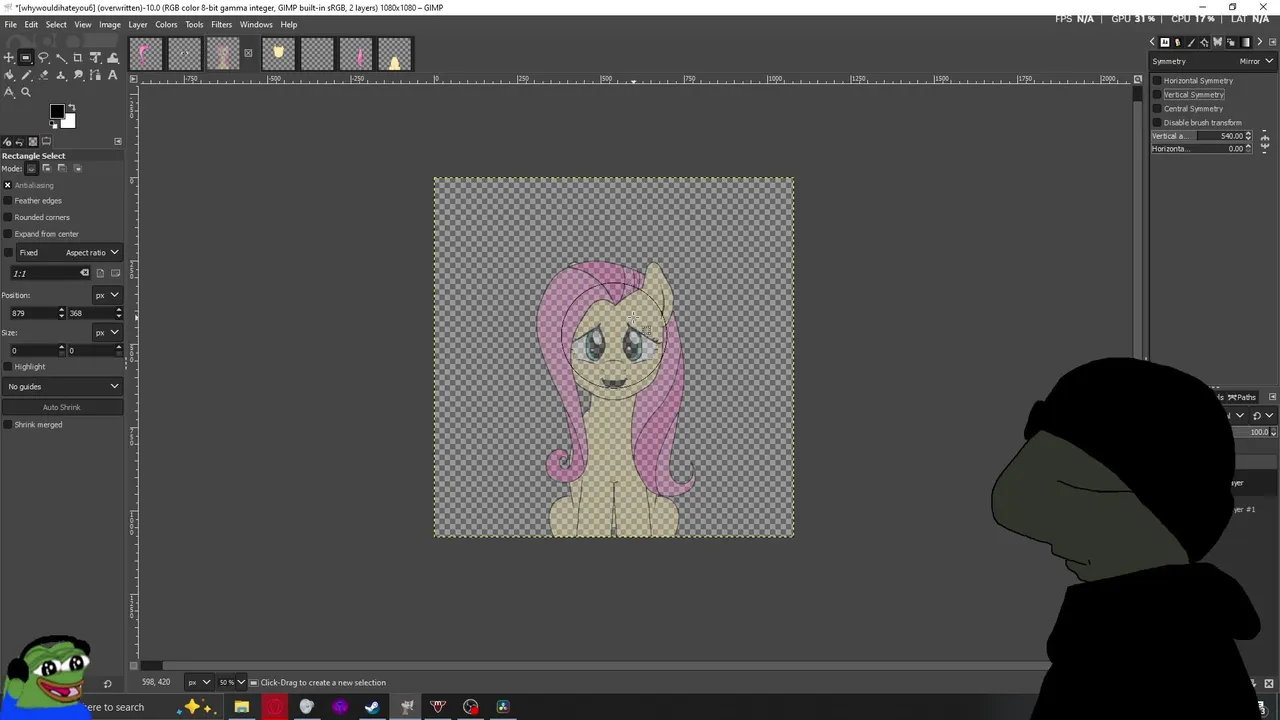Enable Shrink merged checkbox

[7, 425]
